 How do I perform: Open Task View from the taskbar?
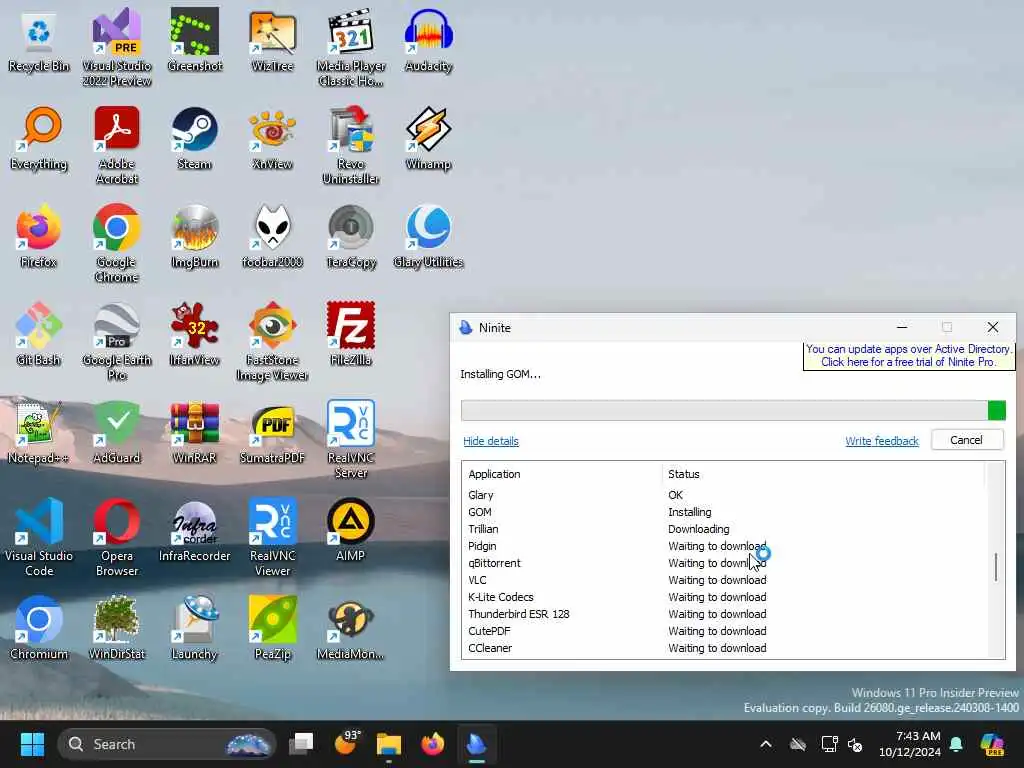[x=302, y=744]
